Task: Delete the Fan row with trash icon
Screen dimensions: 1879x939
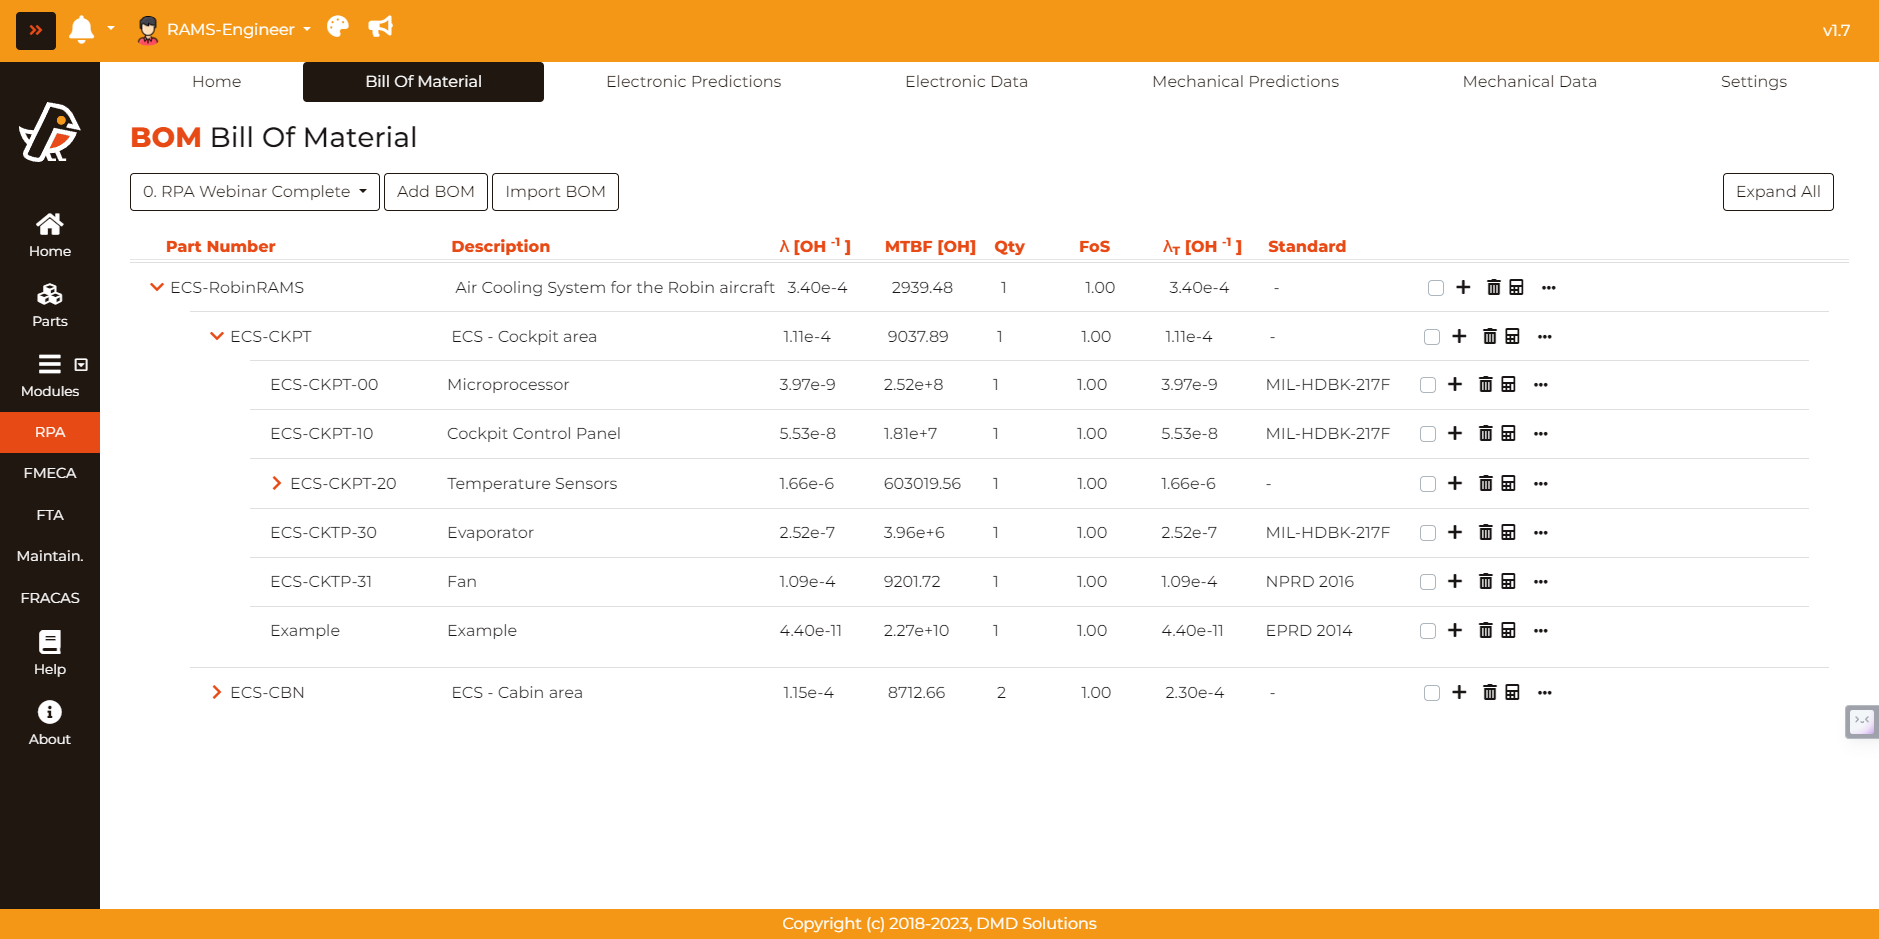Action: (1485, 582)
